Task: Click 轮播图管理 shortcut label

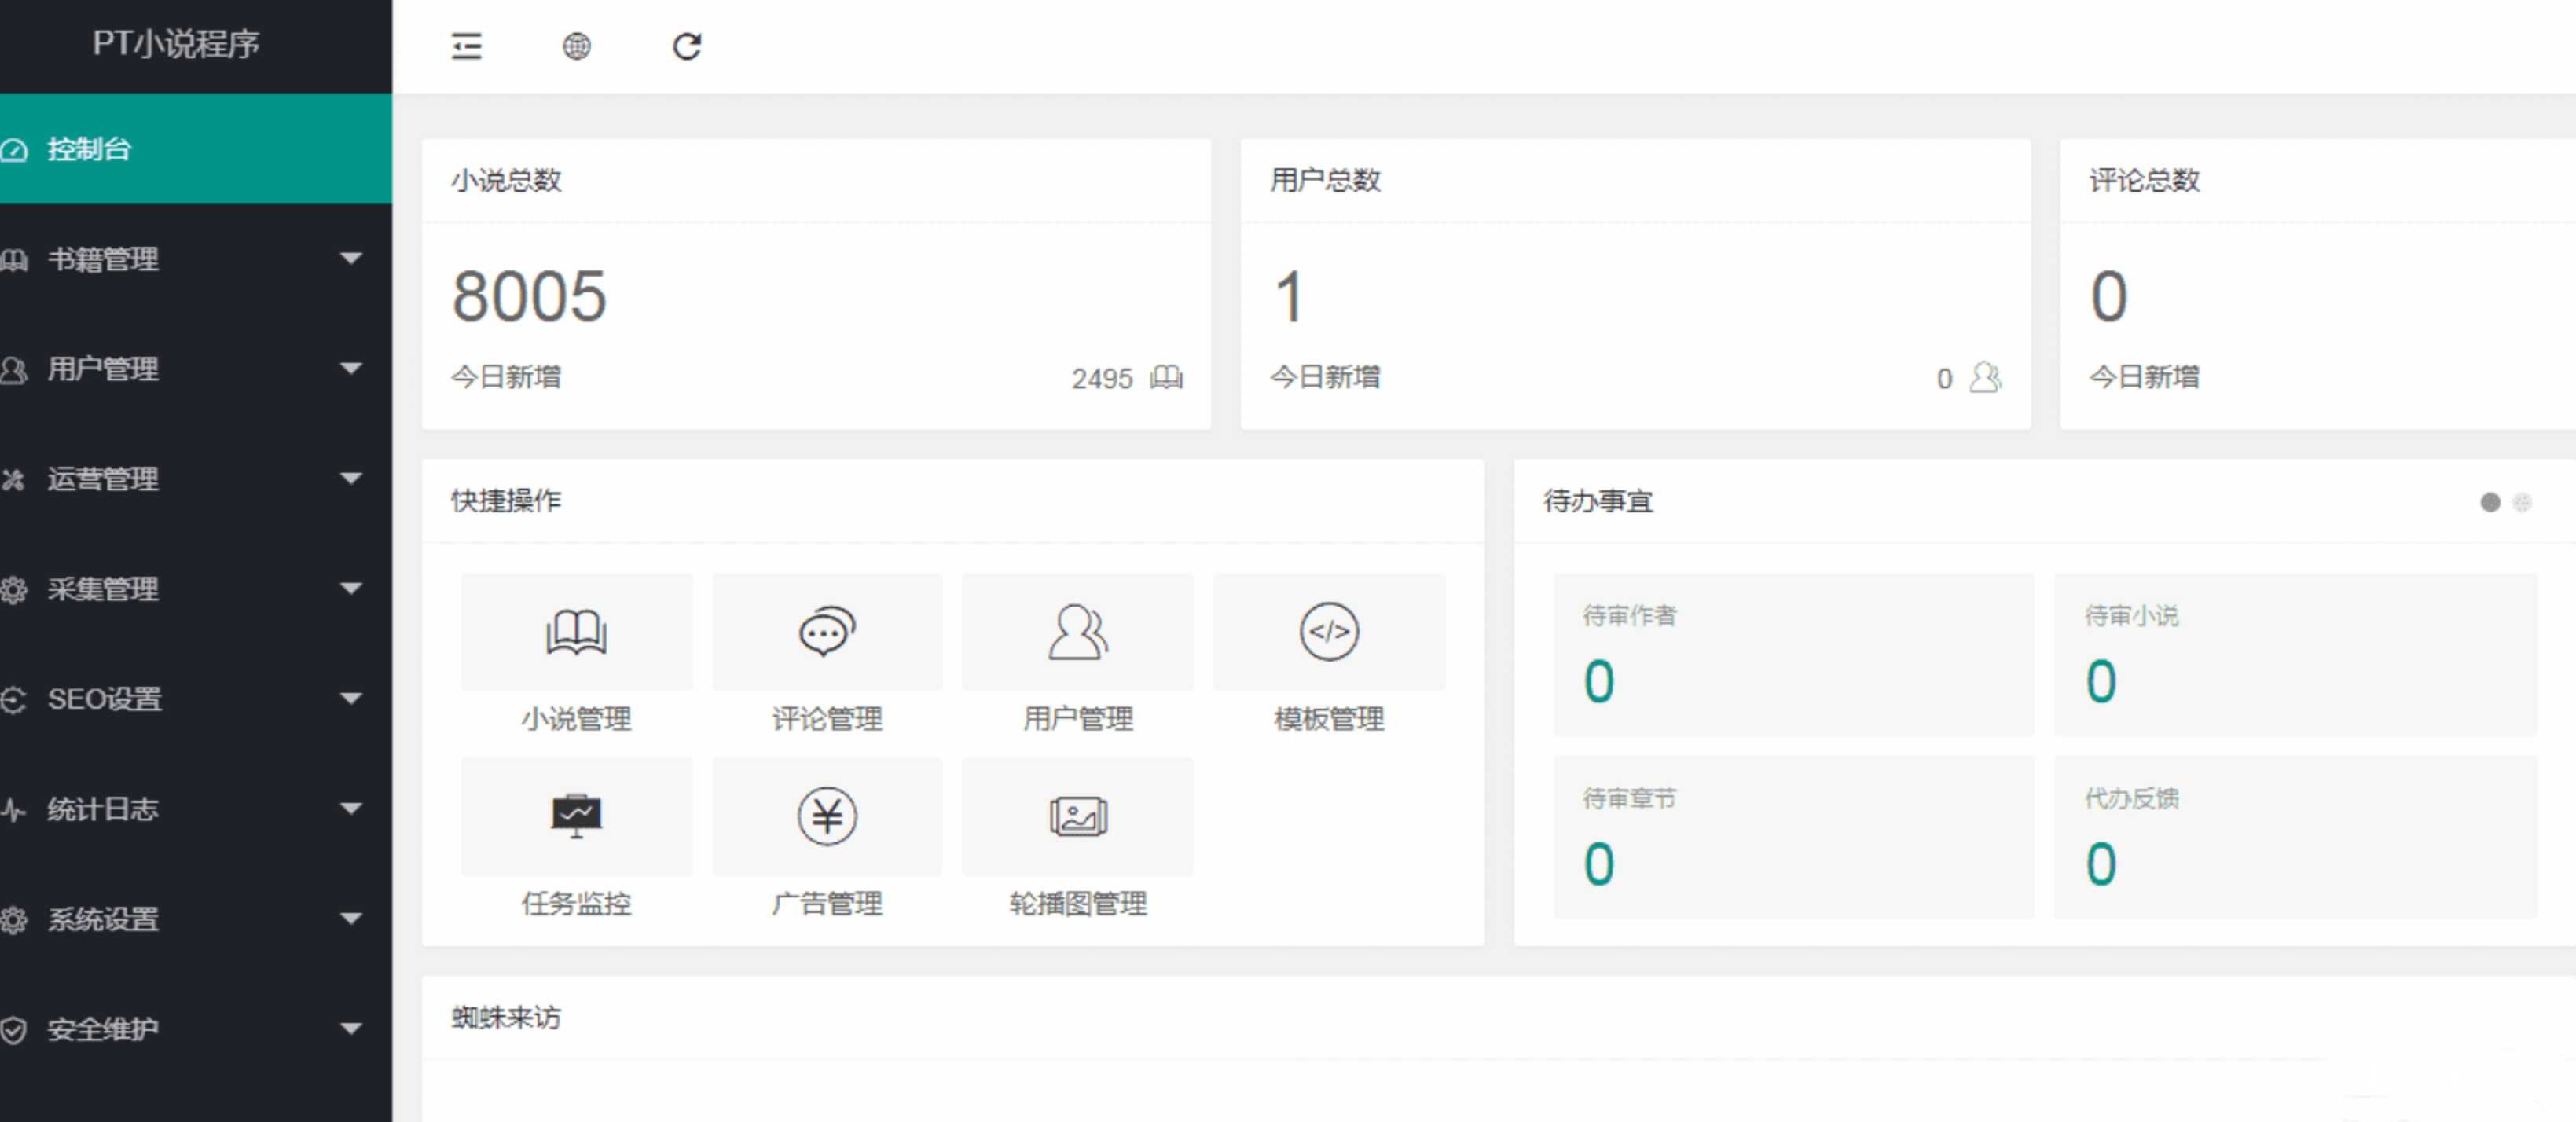Action: tap(1078, 904)
